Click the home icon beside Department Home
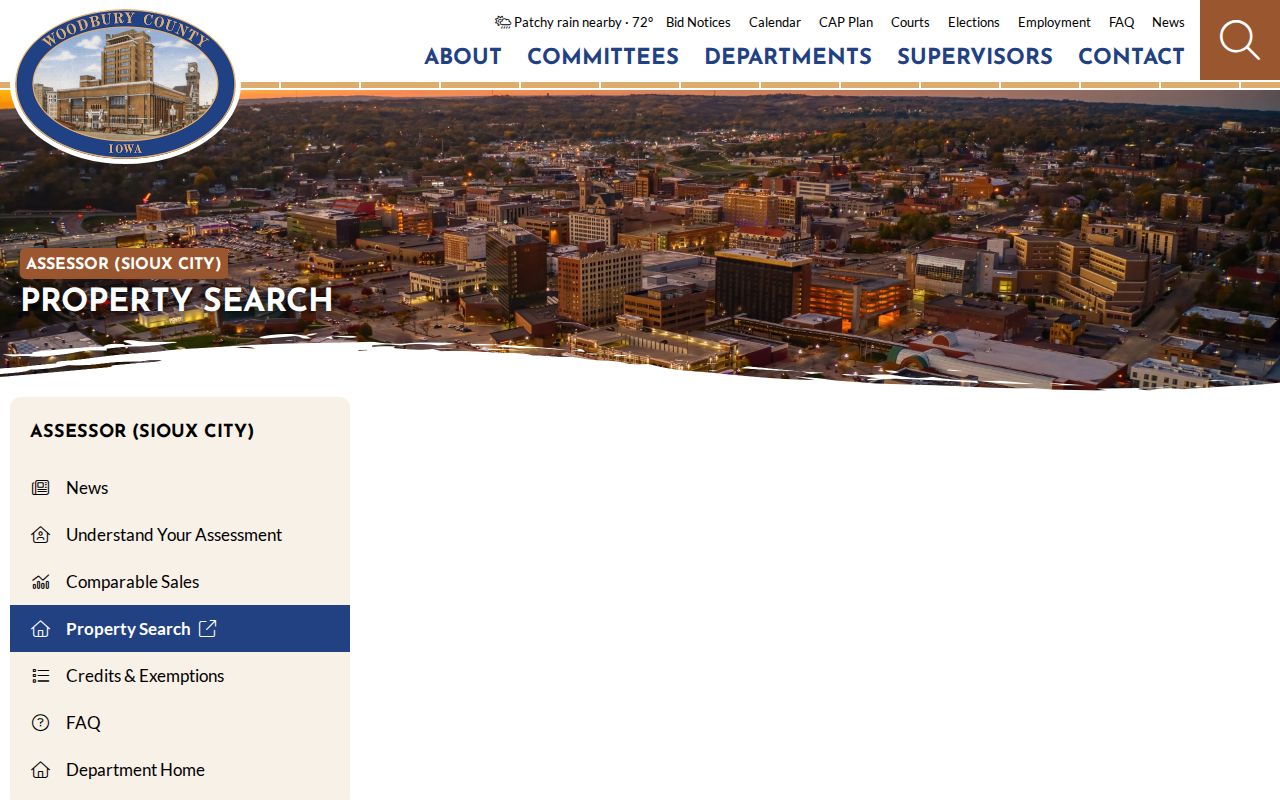The image size is (1280, 800). [40, 770]
